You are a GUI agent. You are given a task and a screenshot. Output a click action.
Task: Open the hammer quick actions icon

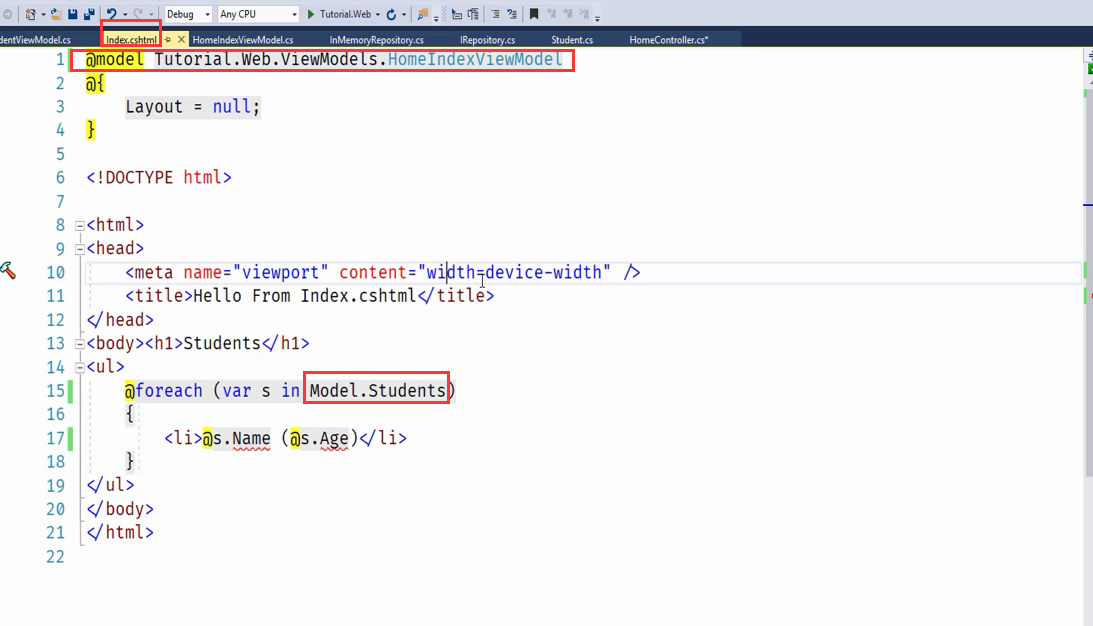(8, 271)
